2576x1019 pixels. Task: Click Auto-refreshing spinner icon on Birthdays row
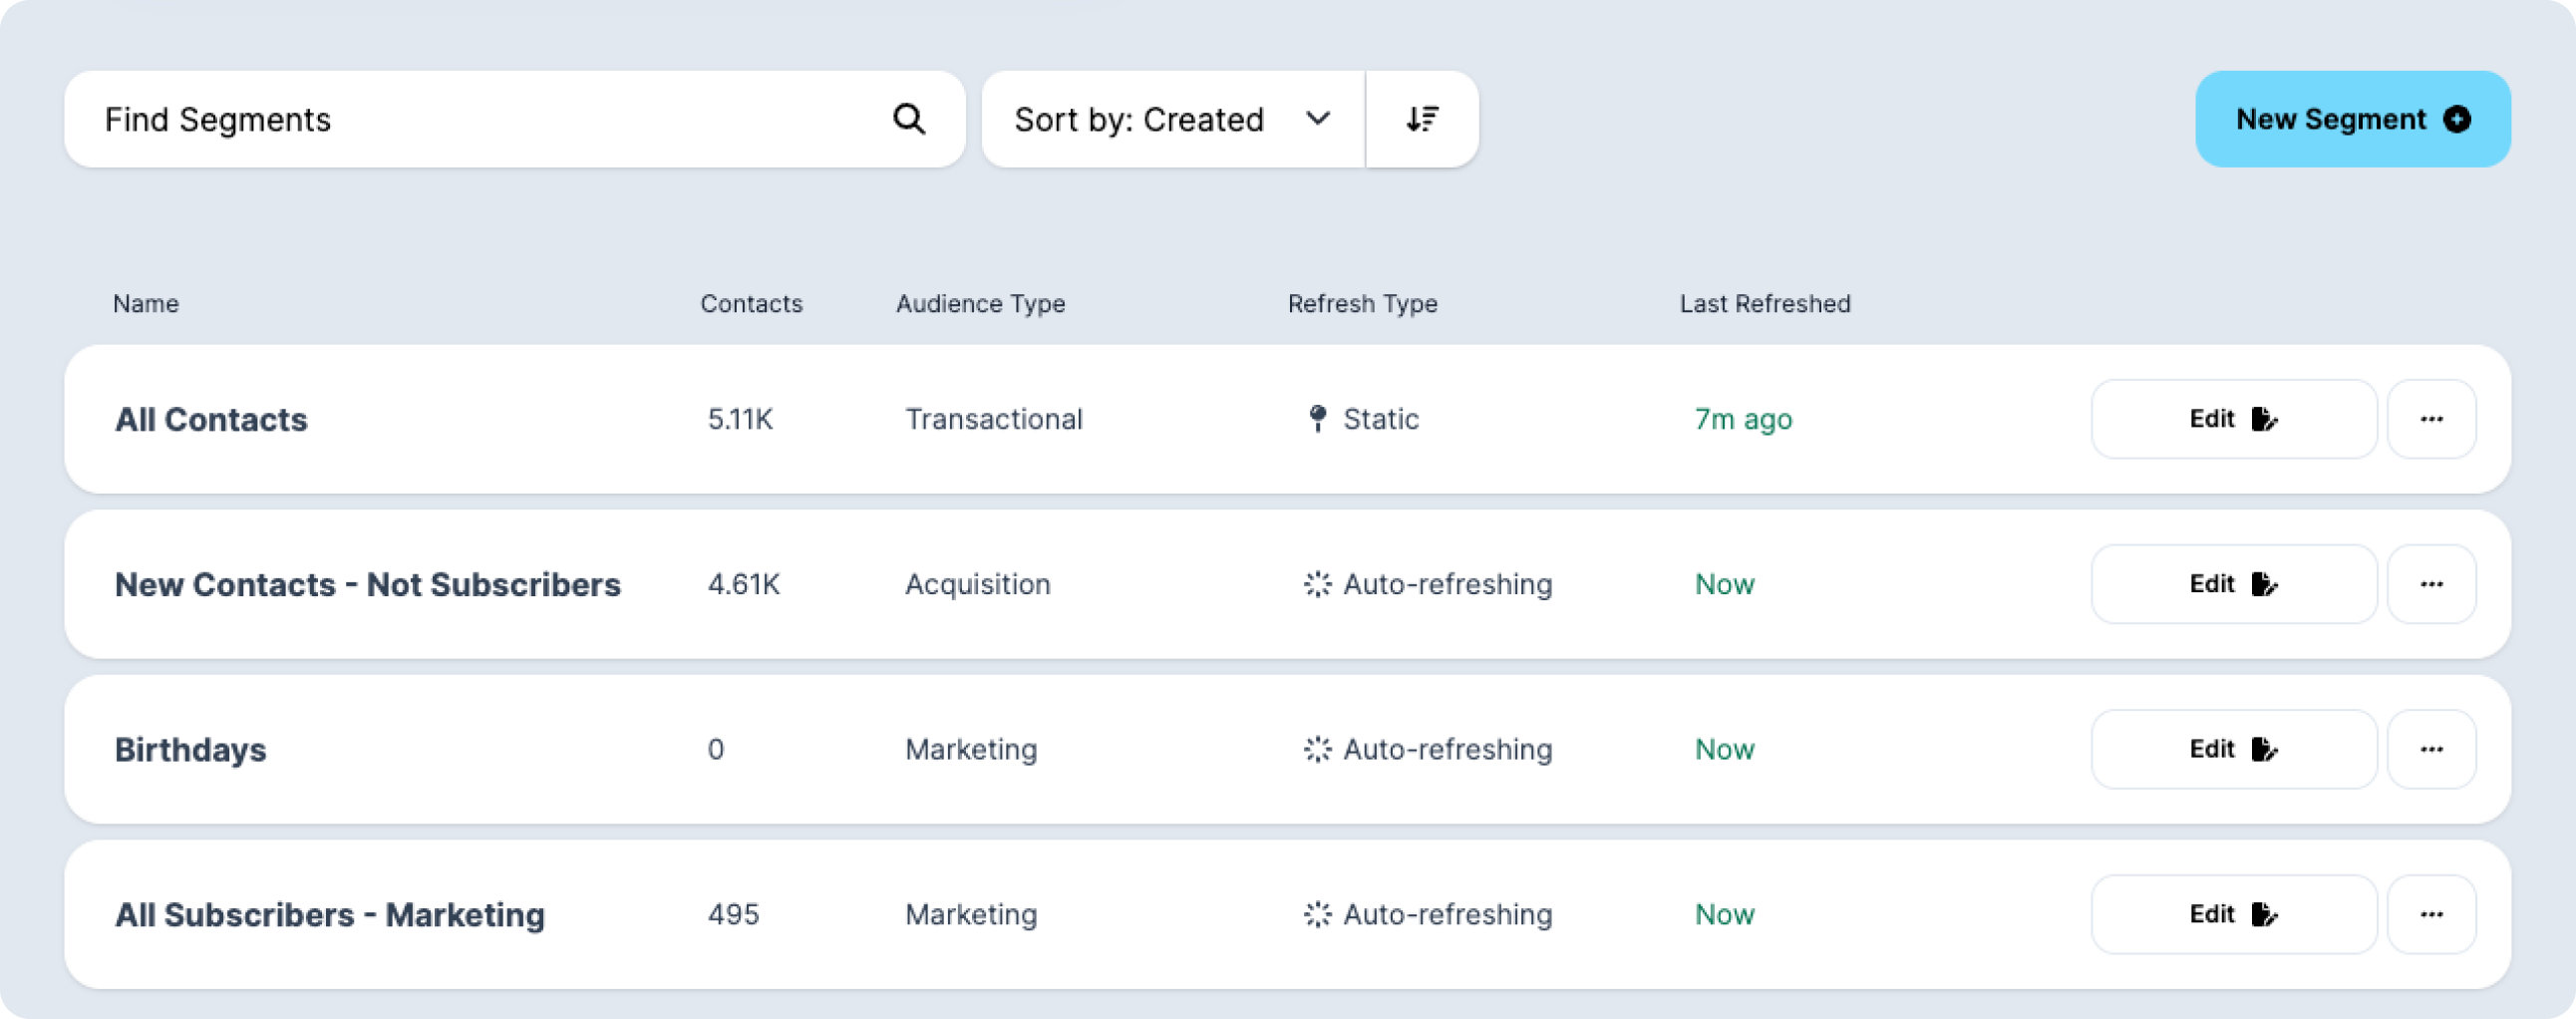click(1317, 749)
